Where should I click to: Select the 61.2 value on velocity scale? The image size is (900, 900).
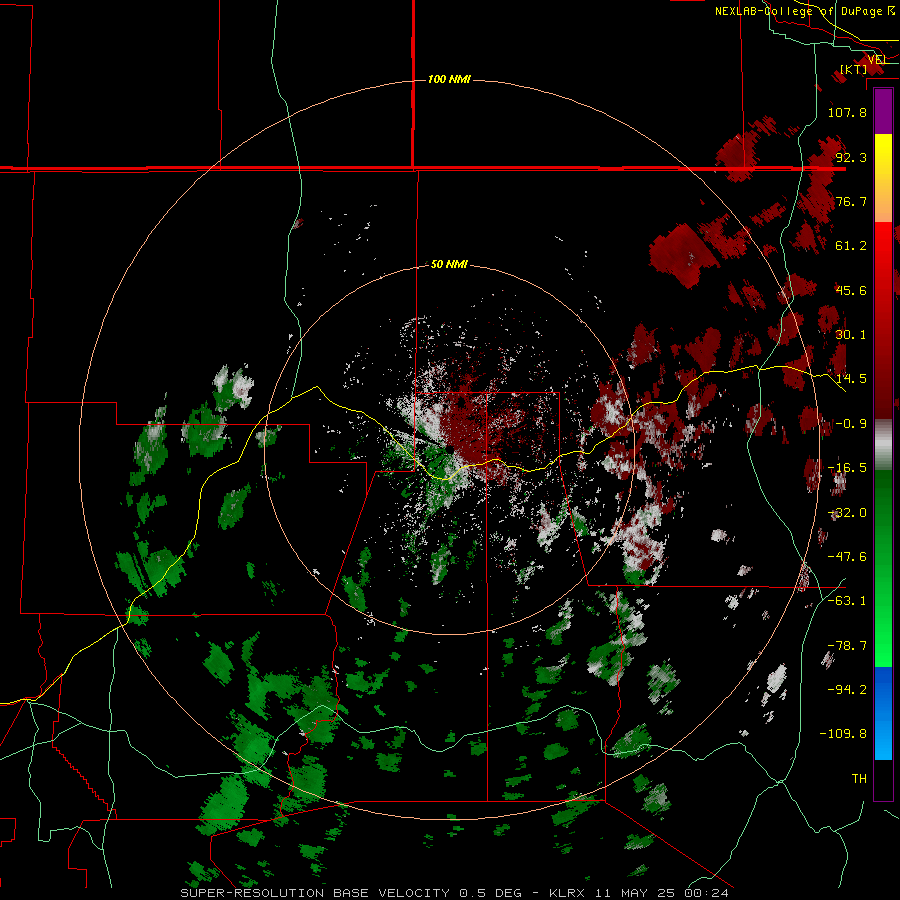click(x=851, y=246)
